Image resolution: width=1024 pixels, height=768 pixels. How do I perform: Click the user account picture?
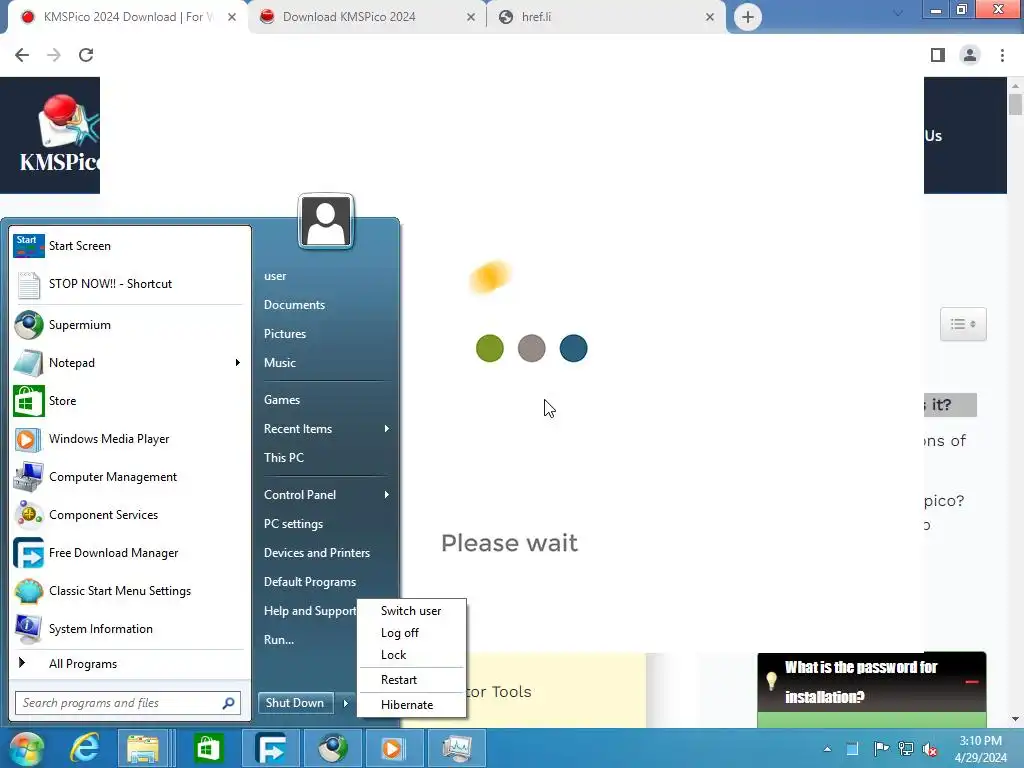[326, 221]
